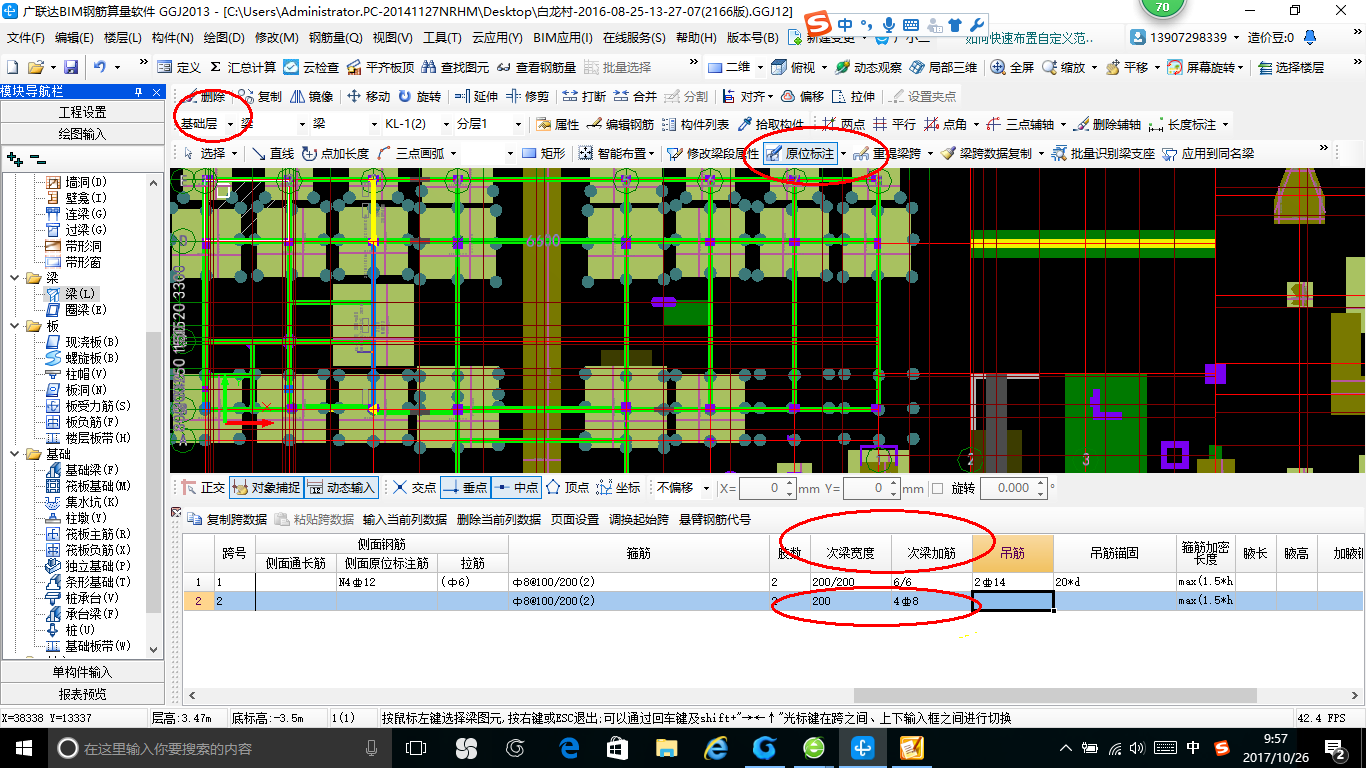This screenshot has width=1366, height=768.
Task: Expand the 原位标注 dropdown arrow
Action: pyautogui.click(x=843, y=153)
